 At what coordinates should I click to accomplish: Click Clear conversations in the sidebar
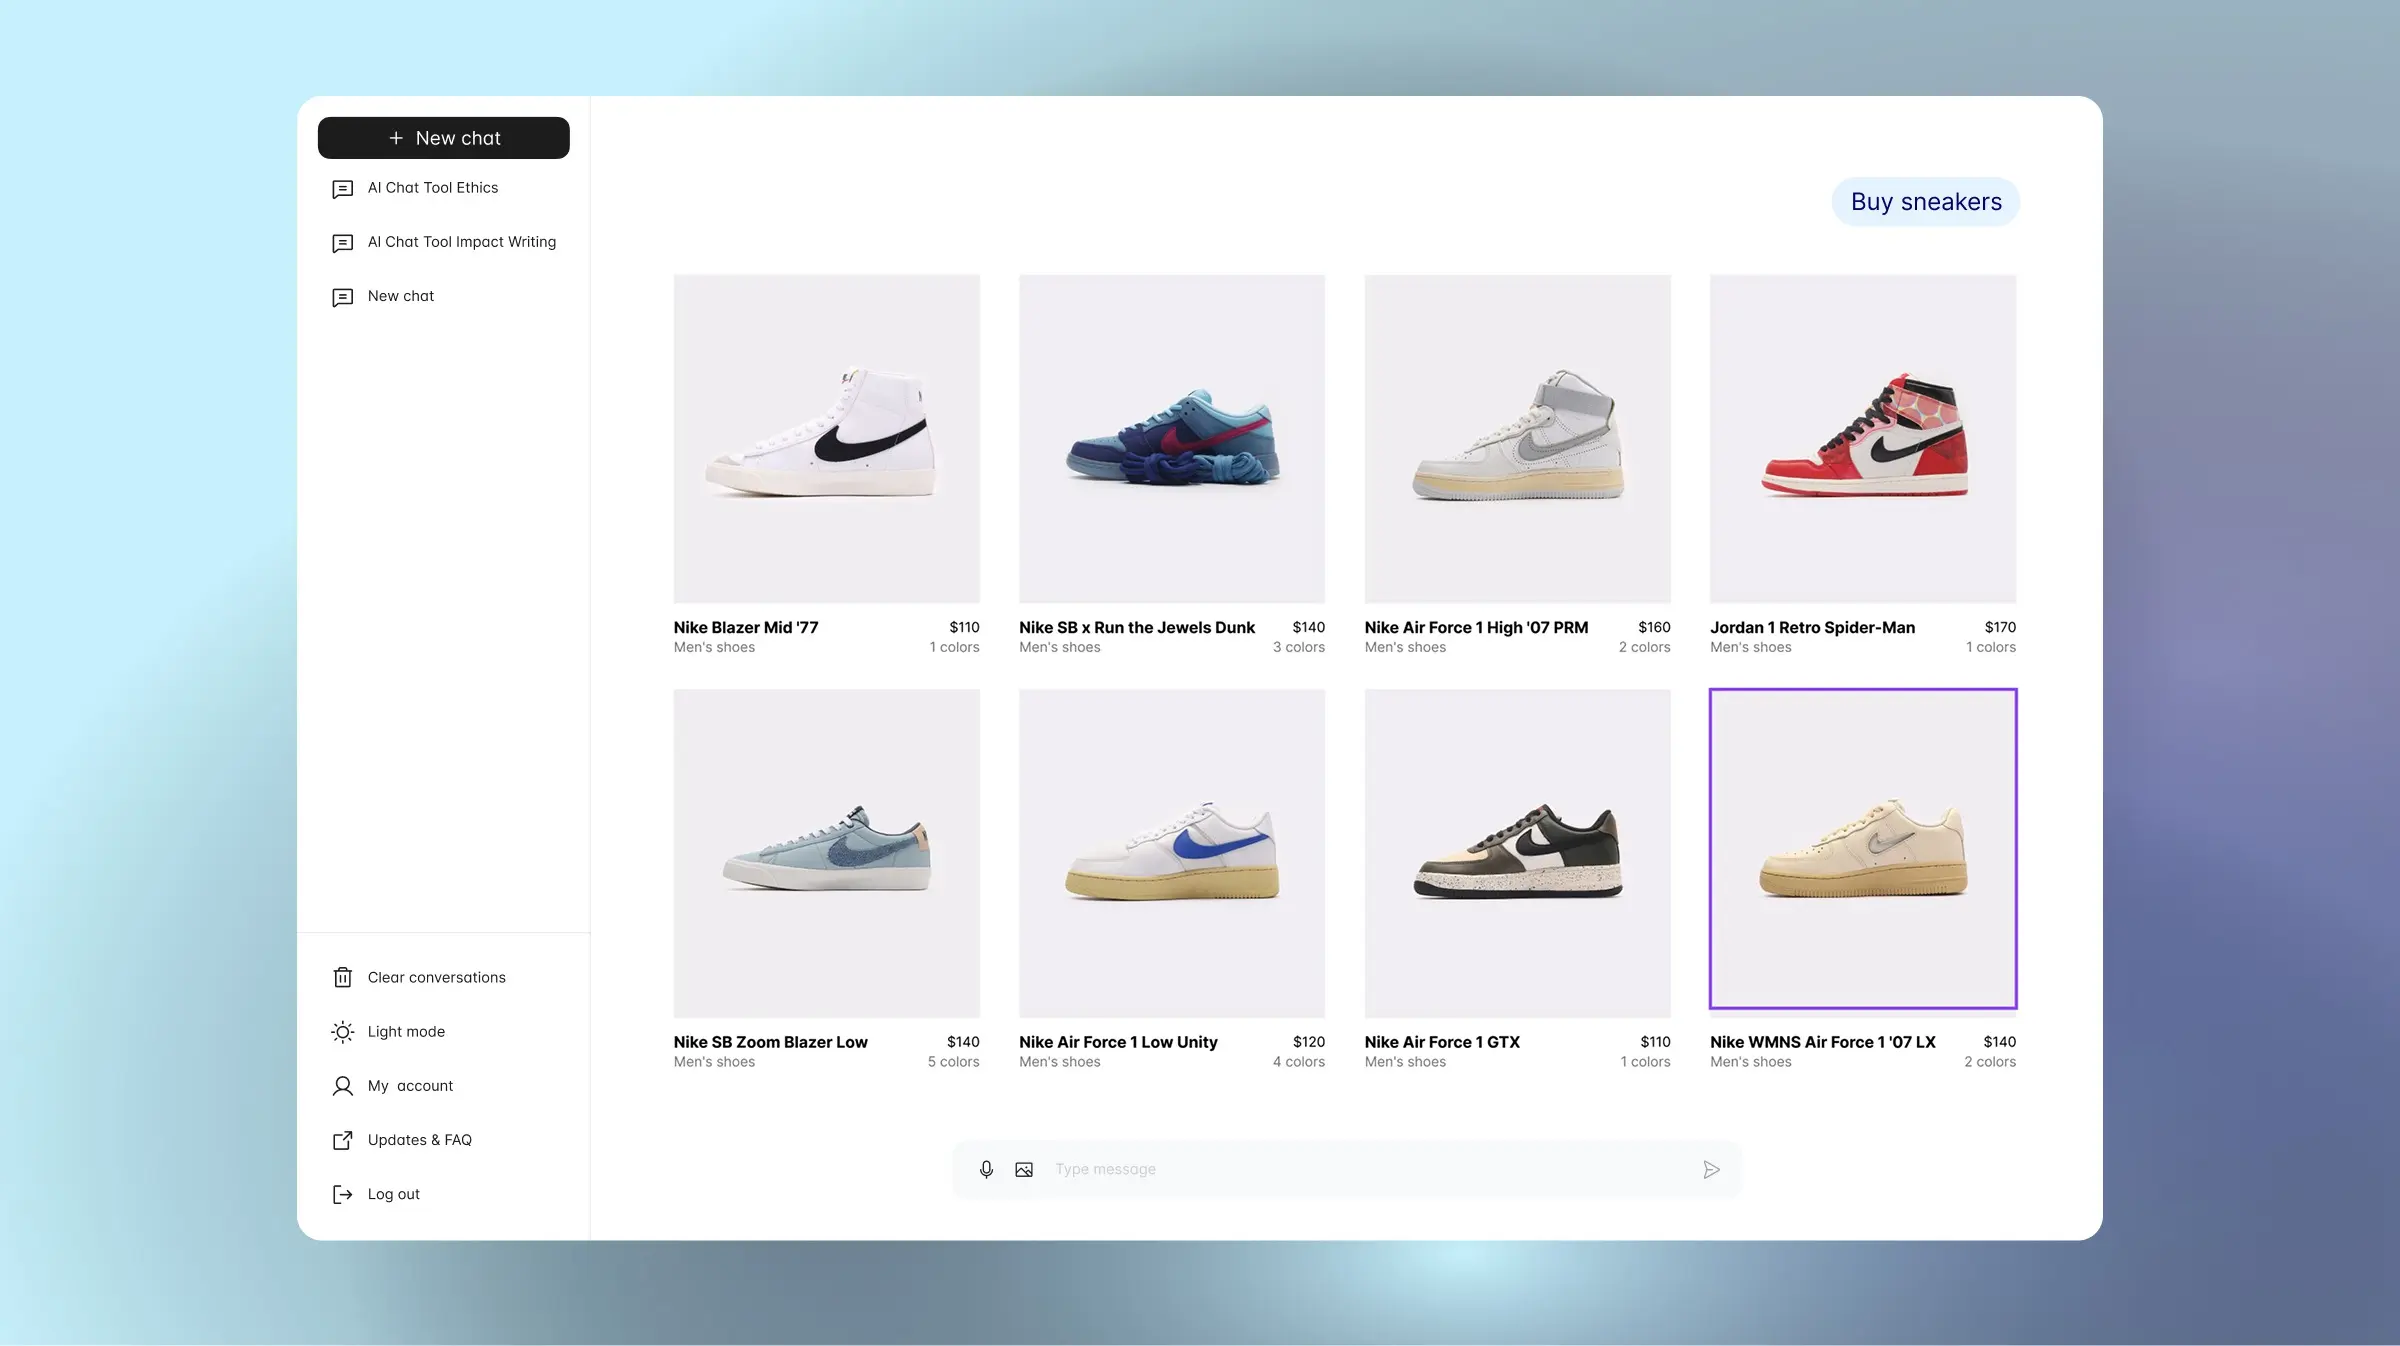pyautogui.click(x=436, y=977)
